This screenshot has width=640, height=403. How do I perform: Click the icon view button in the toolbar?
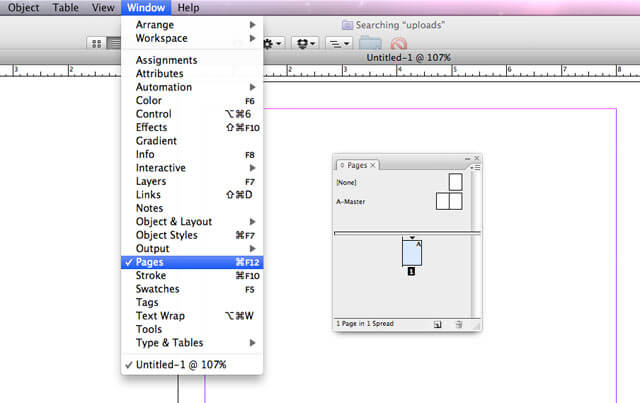pyautogui.click(x=97, y=43)
